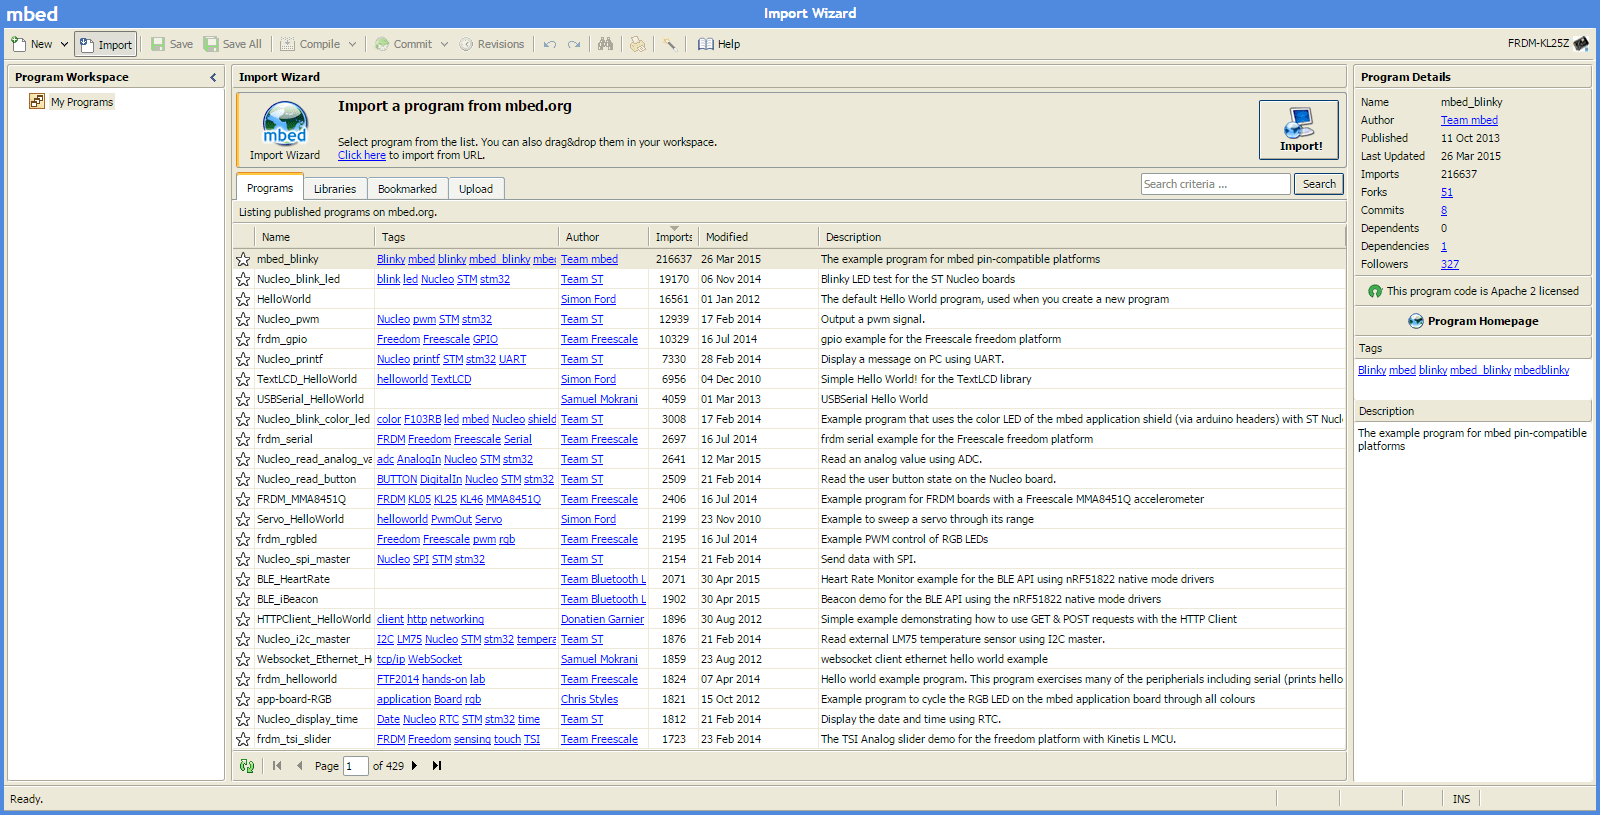
Task: Toggle bookmark star for Servo_HelloWorld
Action: (243, 519)
